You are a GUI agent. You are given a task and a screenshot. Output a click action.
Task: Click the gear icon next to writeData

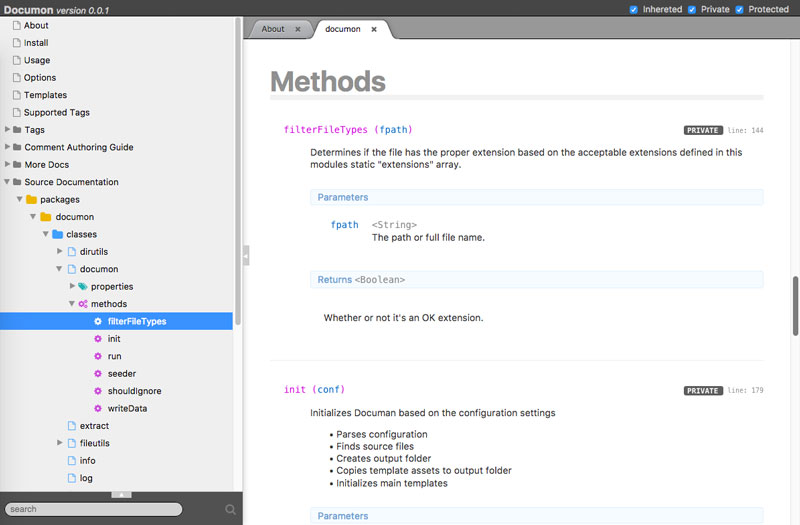(x=98, y=409)
